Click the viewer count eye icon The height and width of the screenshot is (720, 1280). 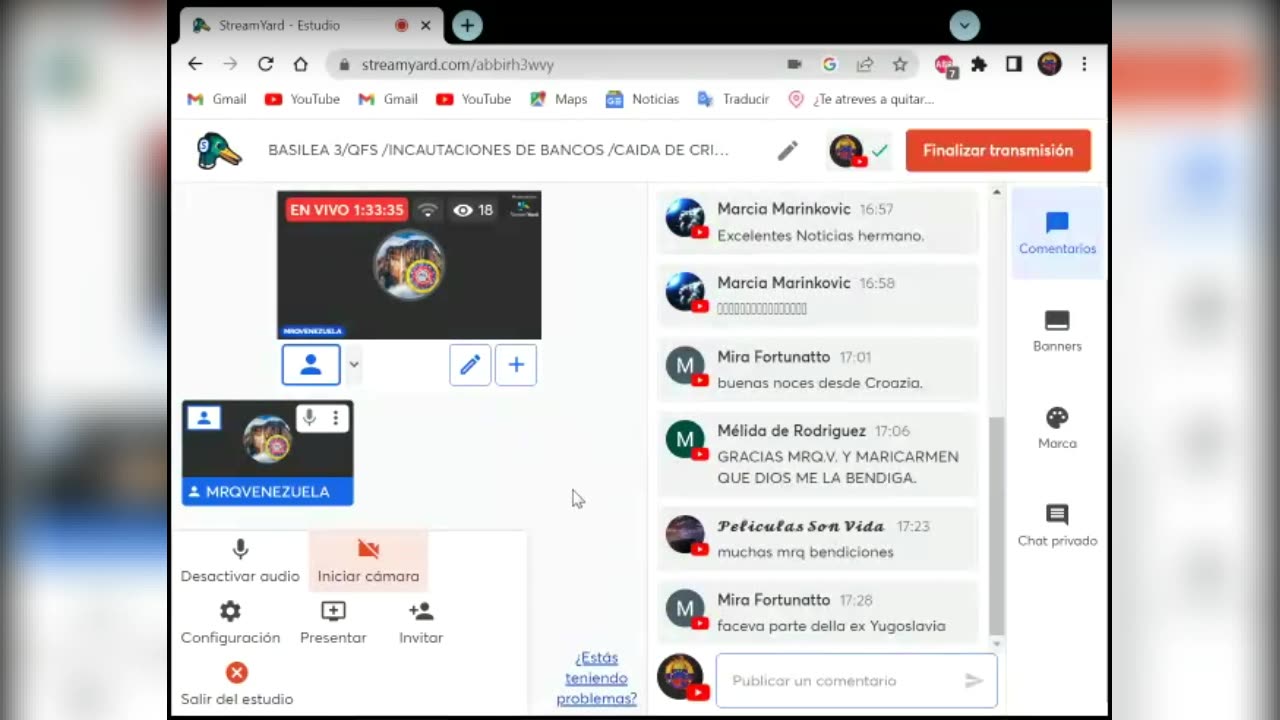point(463,210)
